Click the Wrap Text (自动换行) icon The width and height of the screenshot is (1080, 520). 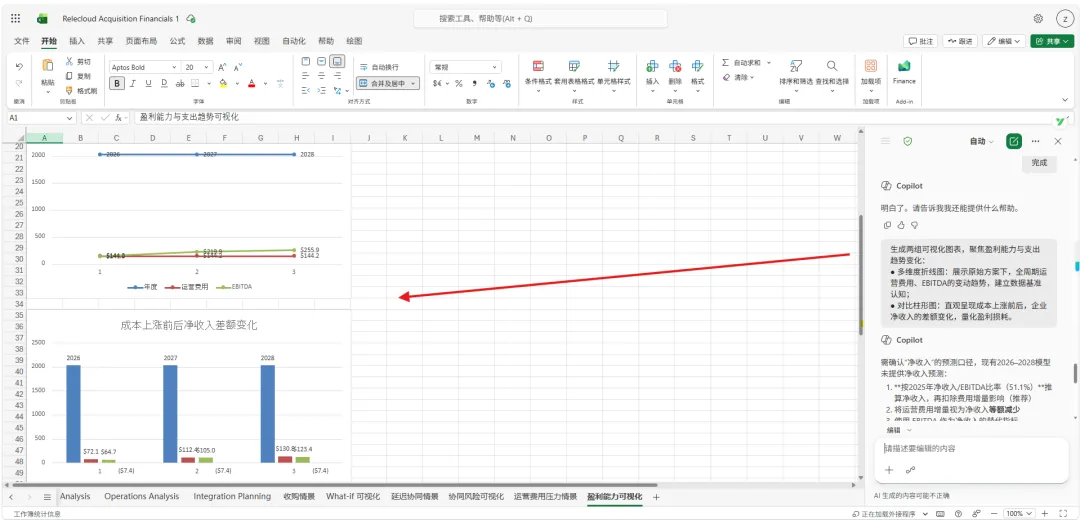tap(364, 67)
